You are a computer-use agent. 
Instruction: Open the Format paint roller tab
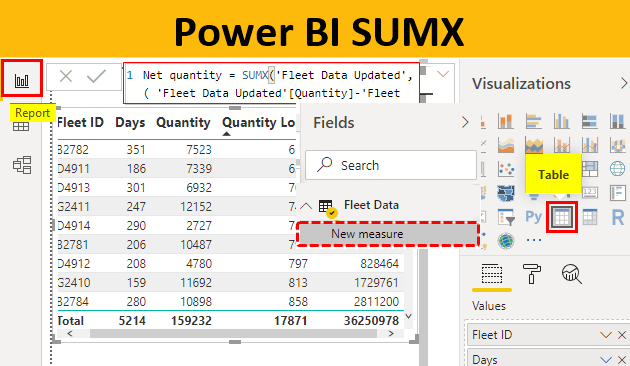click(532, 274)
